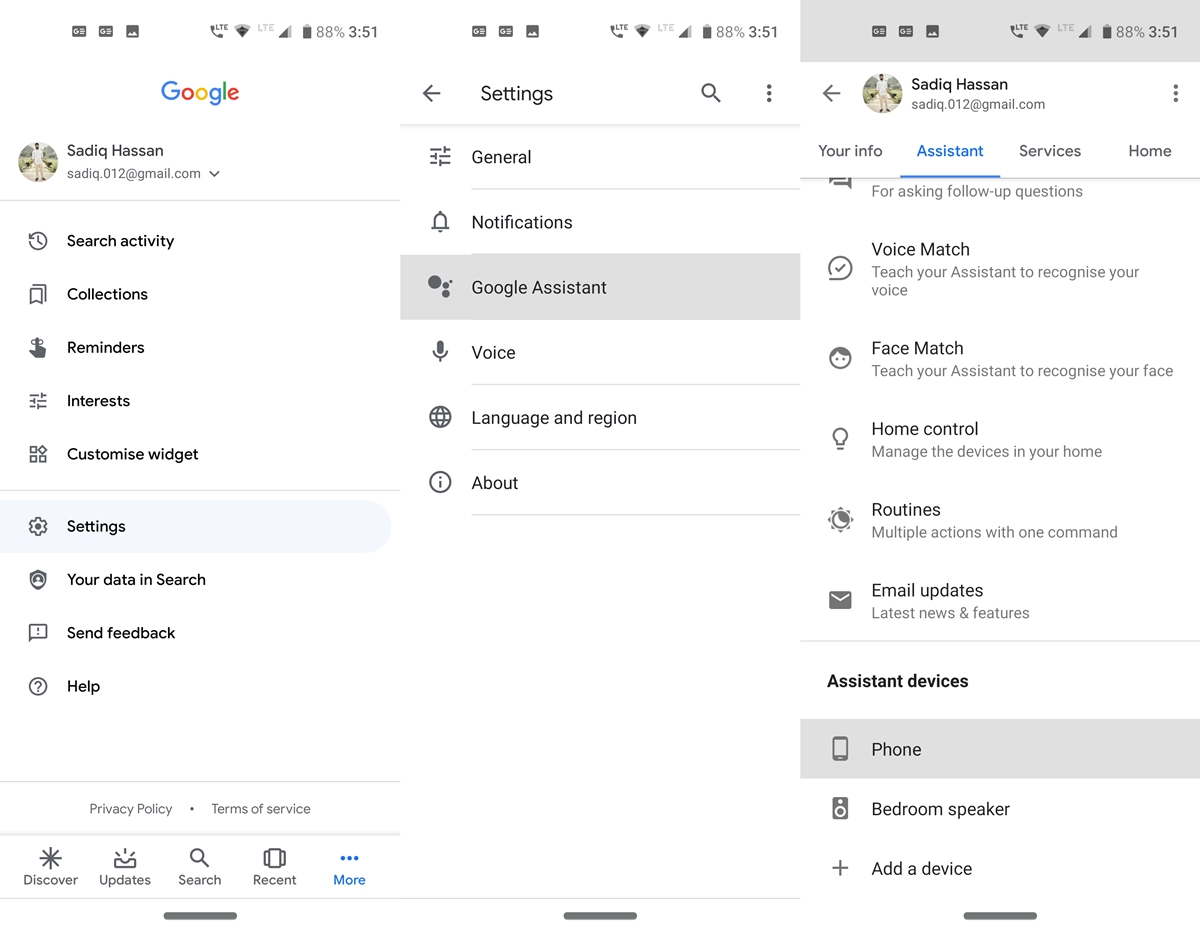Open the Recent tab in the bottom bar
This screenshot has width=1200, height=933.
(x=274, y=867)
